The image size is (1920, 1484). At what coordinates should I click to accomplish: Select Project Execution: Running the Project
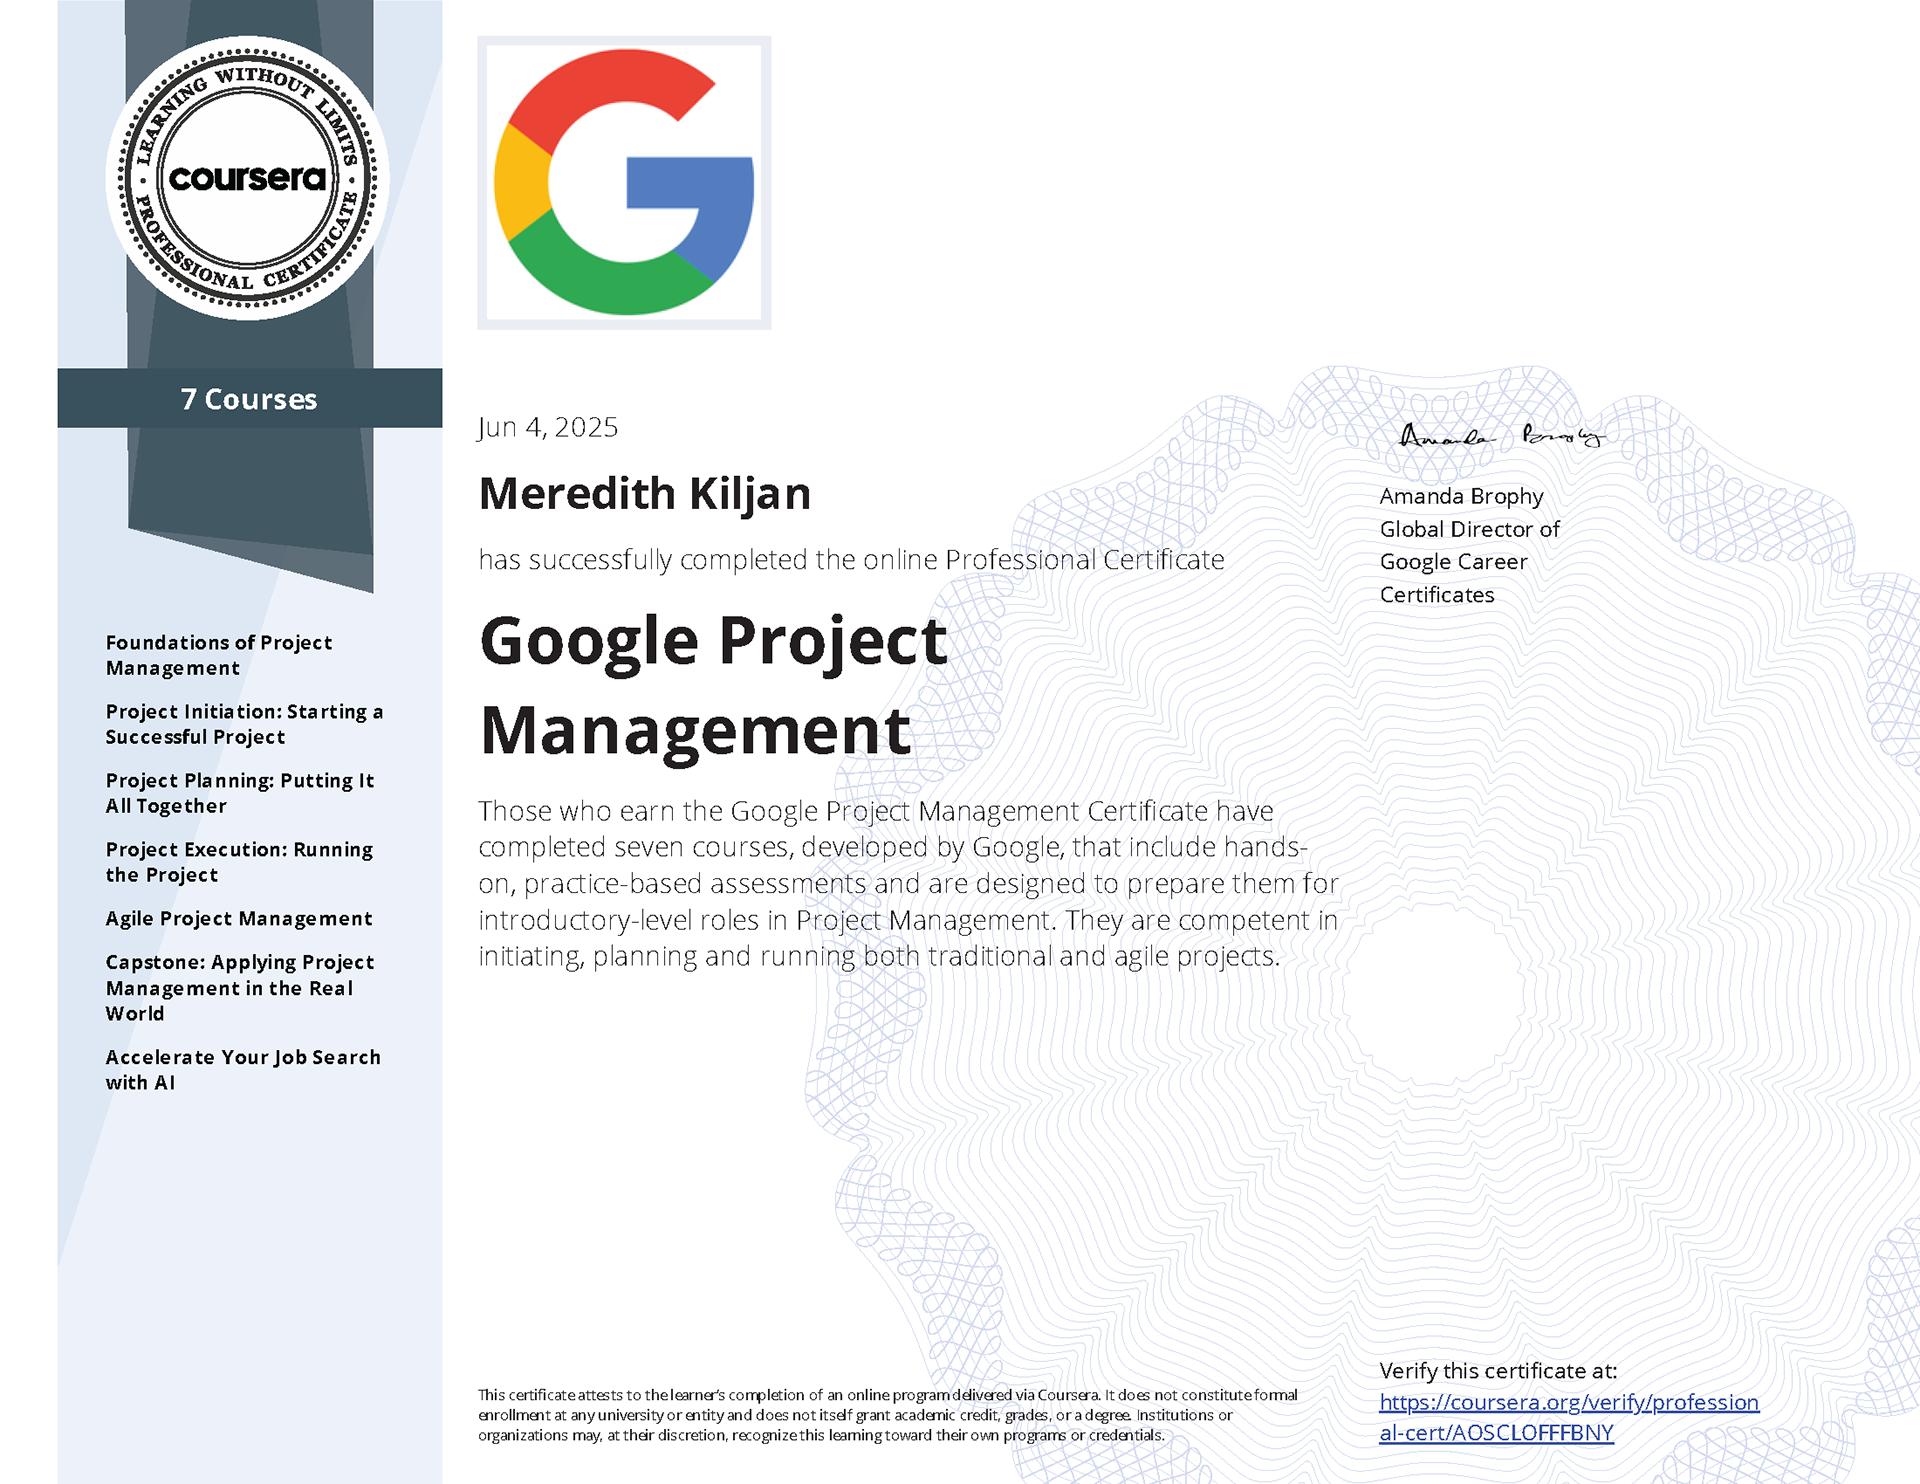[239, 862]
